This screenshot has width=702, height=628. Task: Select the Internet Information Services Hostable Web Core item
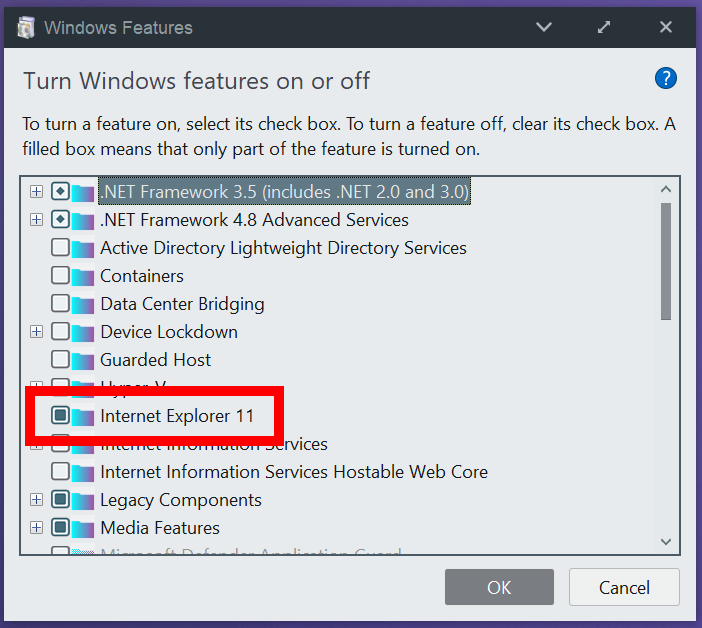point(293,472)
